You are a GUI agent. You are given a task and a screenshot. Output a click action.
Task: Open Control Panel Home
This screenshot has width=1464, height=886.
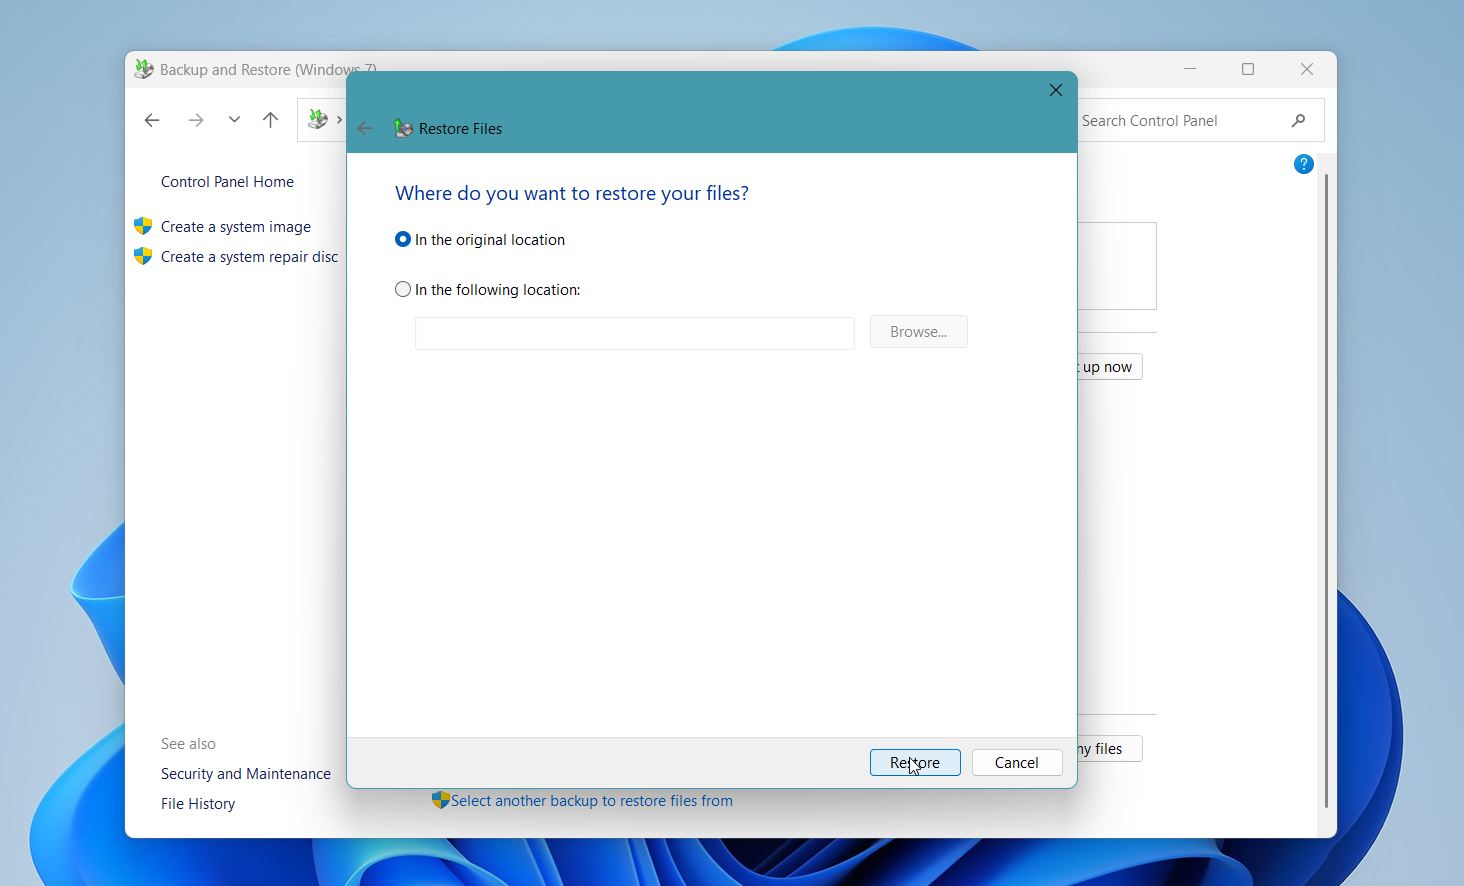tap(227, 182)
